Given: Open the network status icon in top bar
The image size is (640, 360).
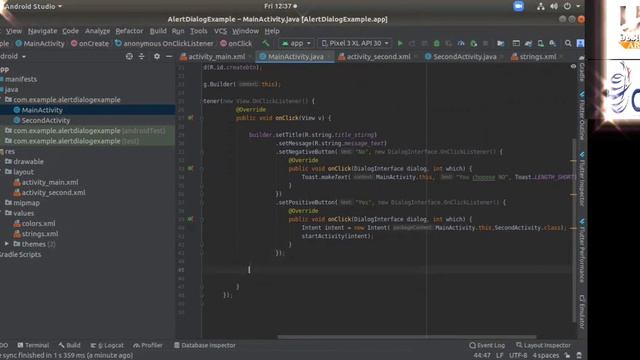Looking at the screenshot, I should tap(540, 6).
